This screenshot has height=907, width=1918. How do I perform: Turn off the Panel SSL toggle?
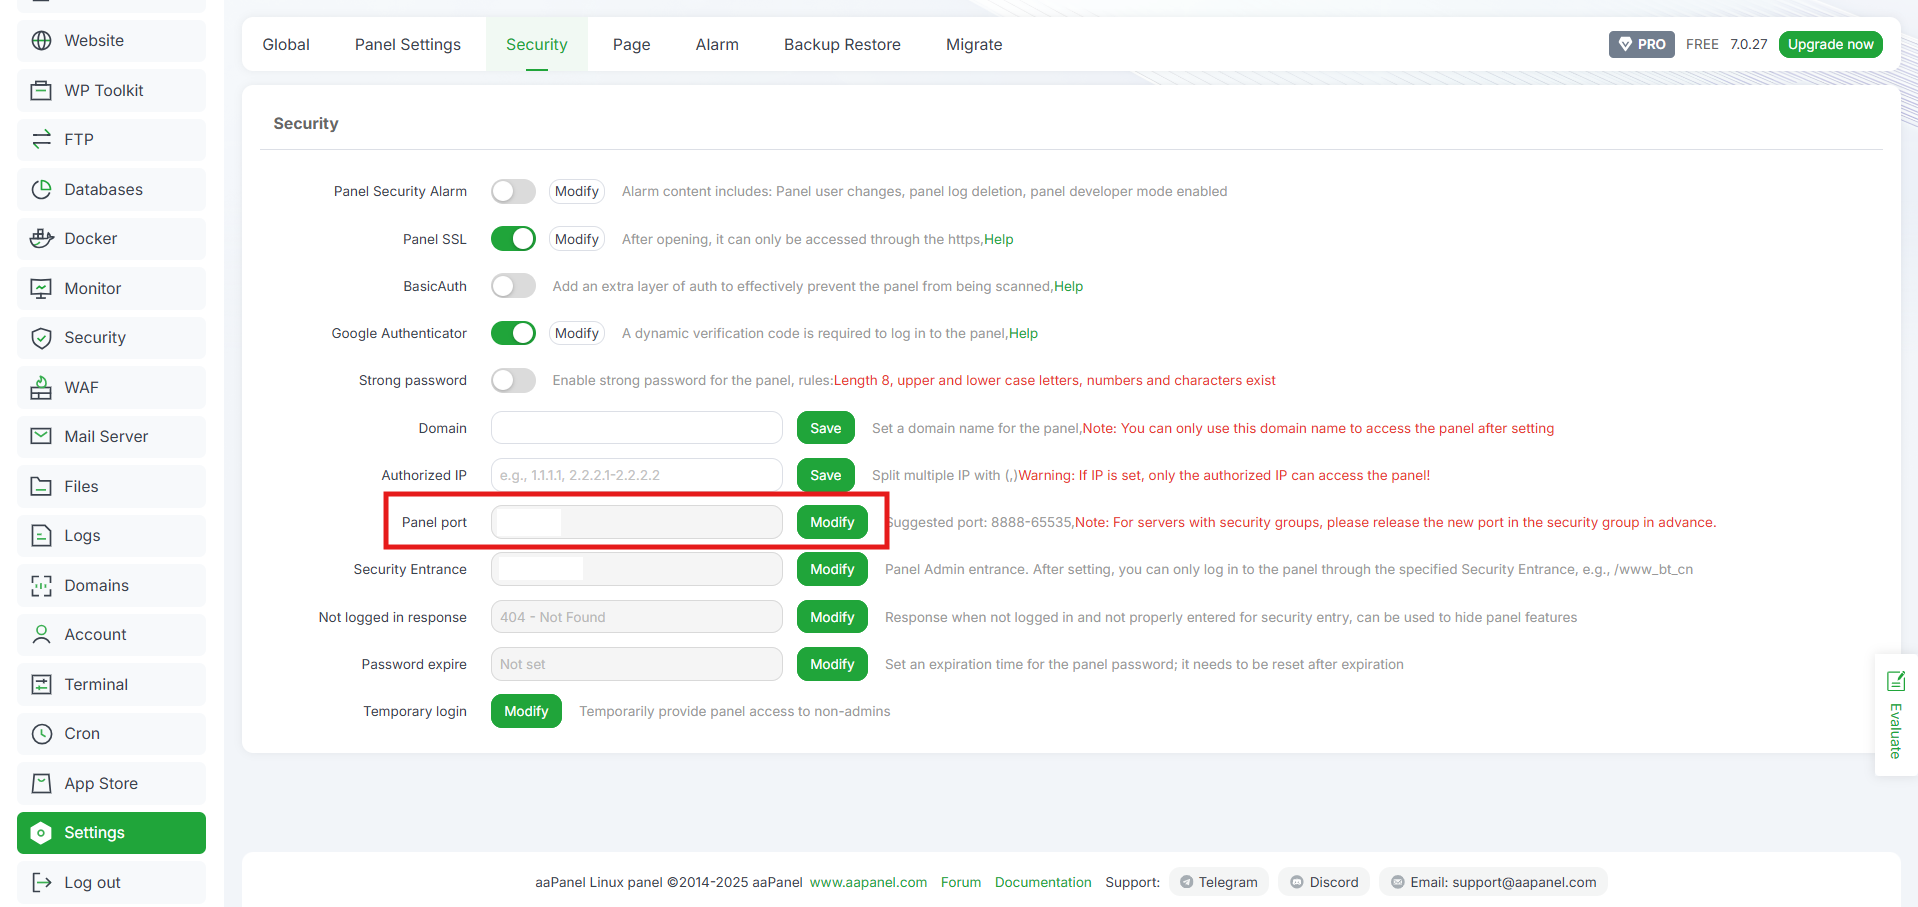tap(513, 239)
